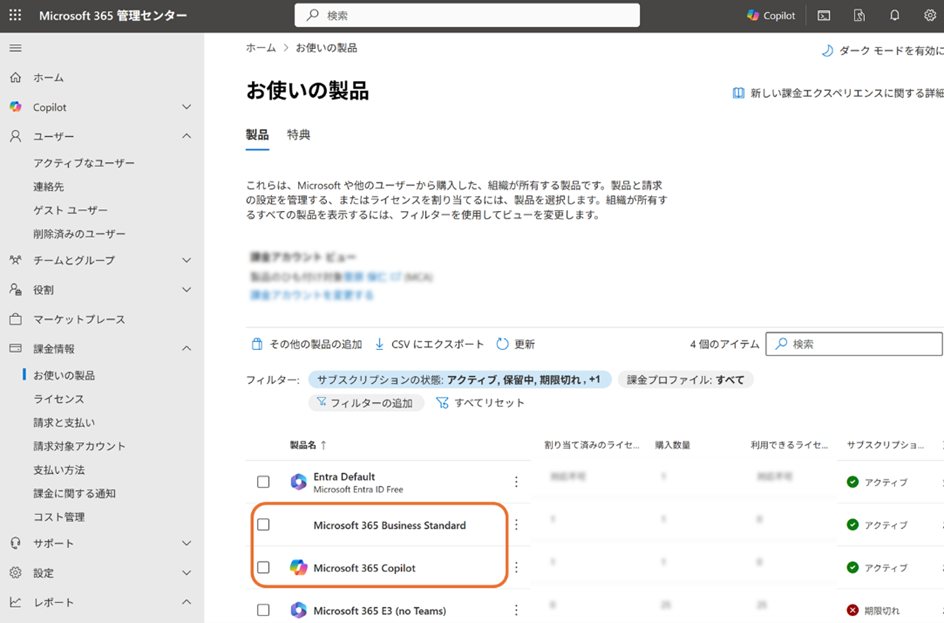The image size is (944, 623).
Task: Collapse the ユーザー section chevron
Action: pyautogui.click(x=187, y=136)
